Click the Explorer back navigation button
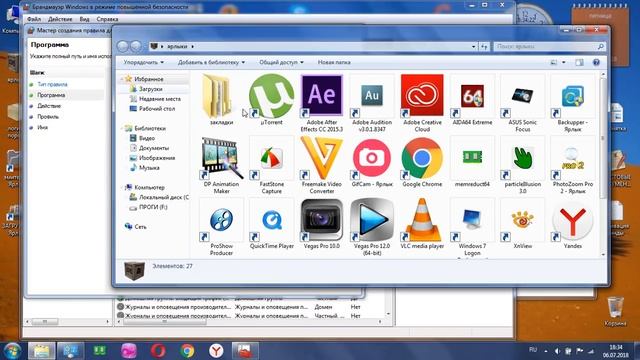 coord(123,46)
